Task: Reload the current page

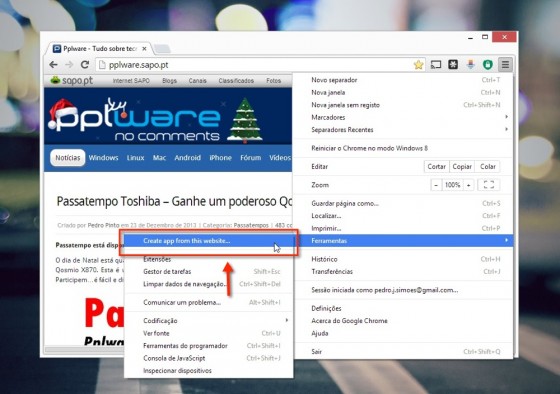Action: pyautogui.click(x=85, y=65)
